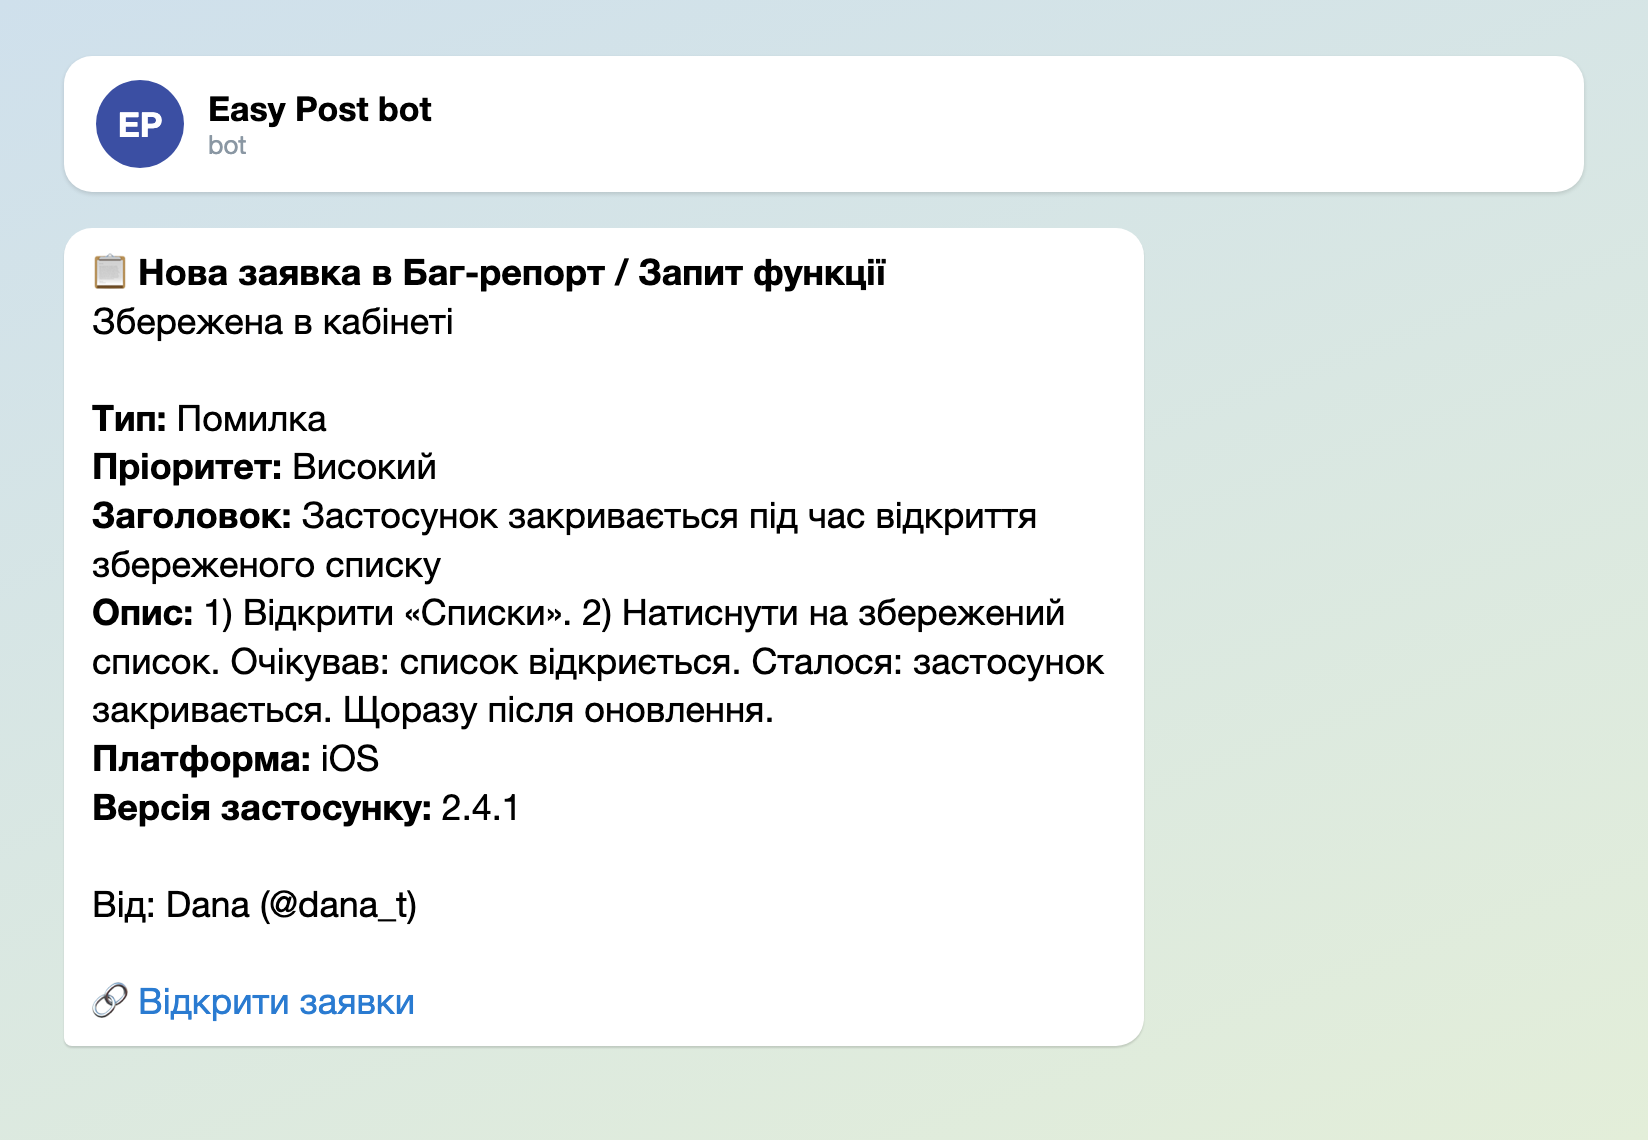Viewport: 1648px width, 1140px height.
Task: Click the EP bot avatar
Action: [x=140, y=124]
